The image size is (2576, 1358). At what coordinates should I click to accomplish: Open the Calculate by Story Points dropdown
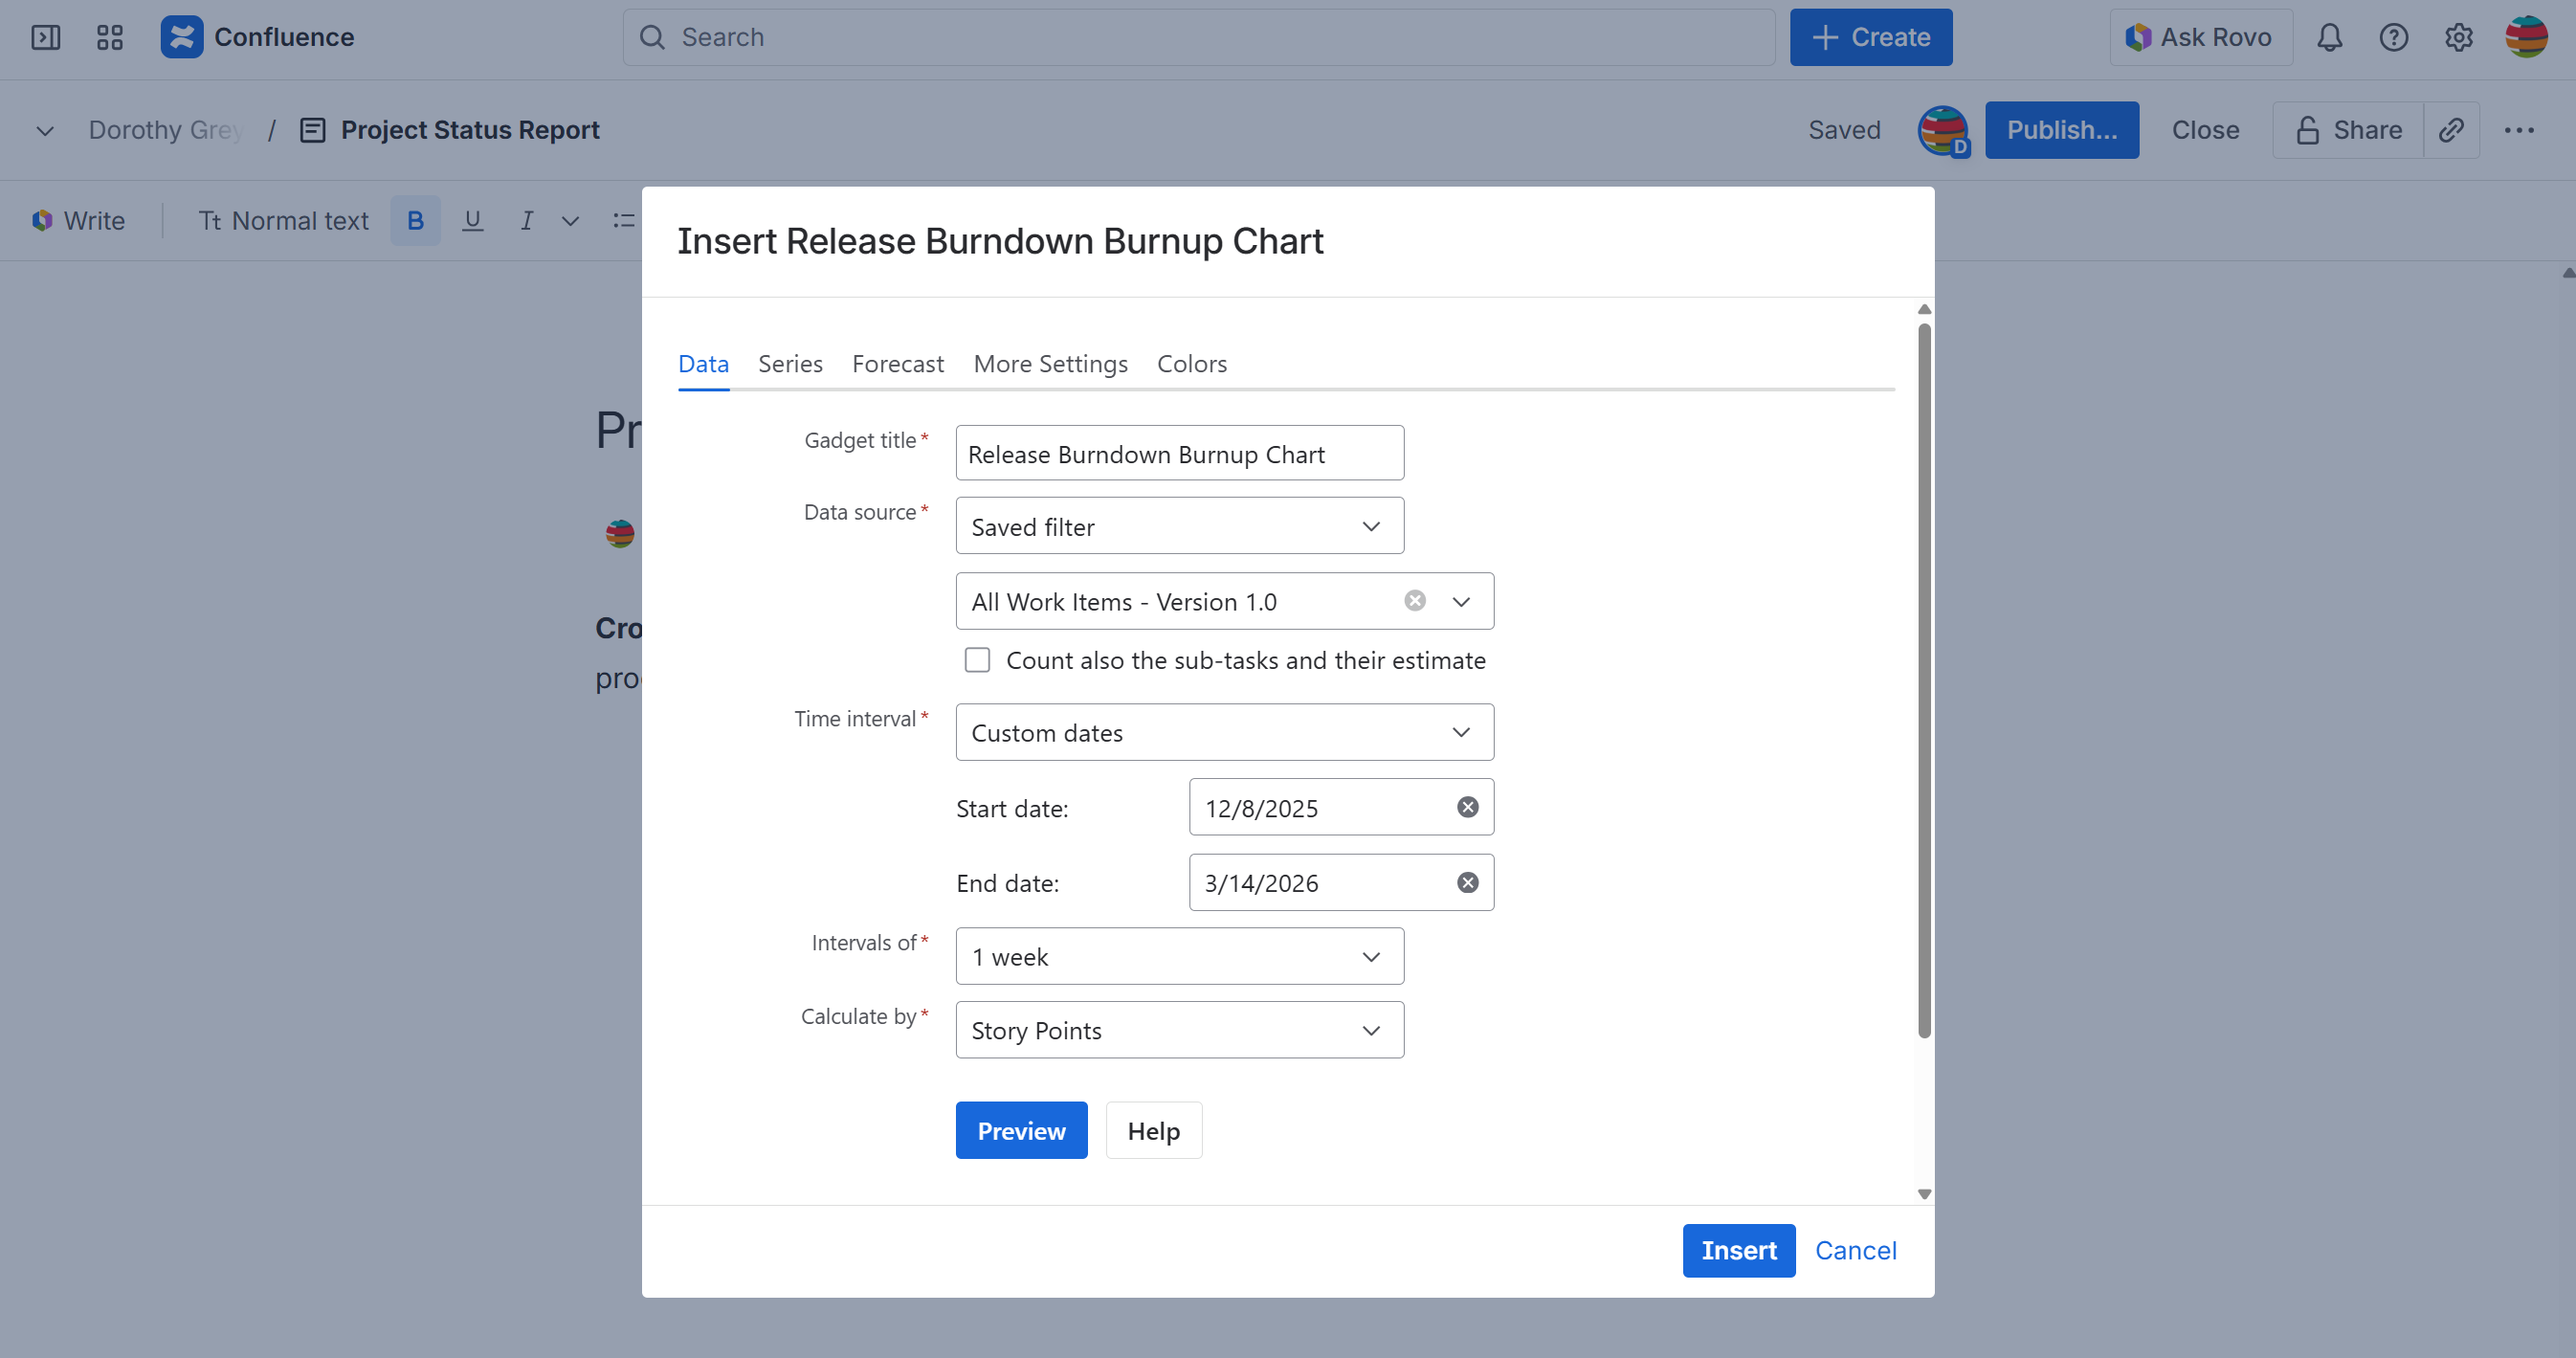click(x=1179, y=1029)
